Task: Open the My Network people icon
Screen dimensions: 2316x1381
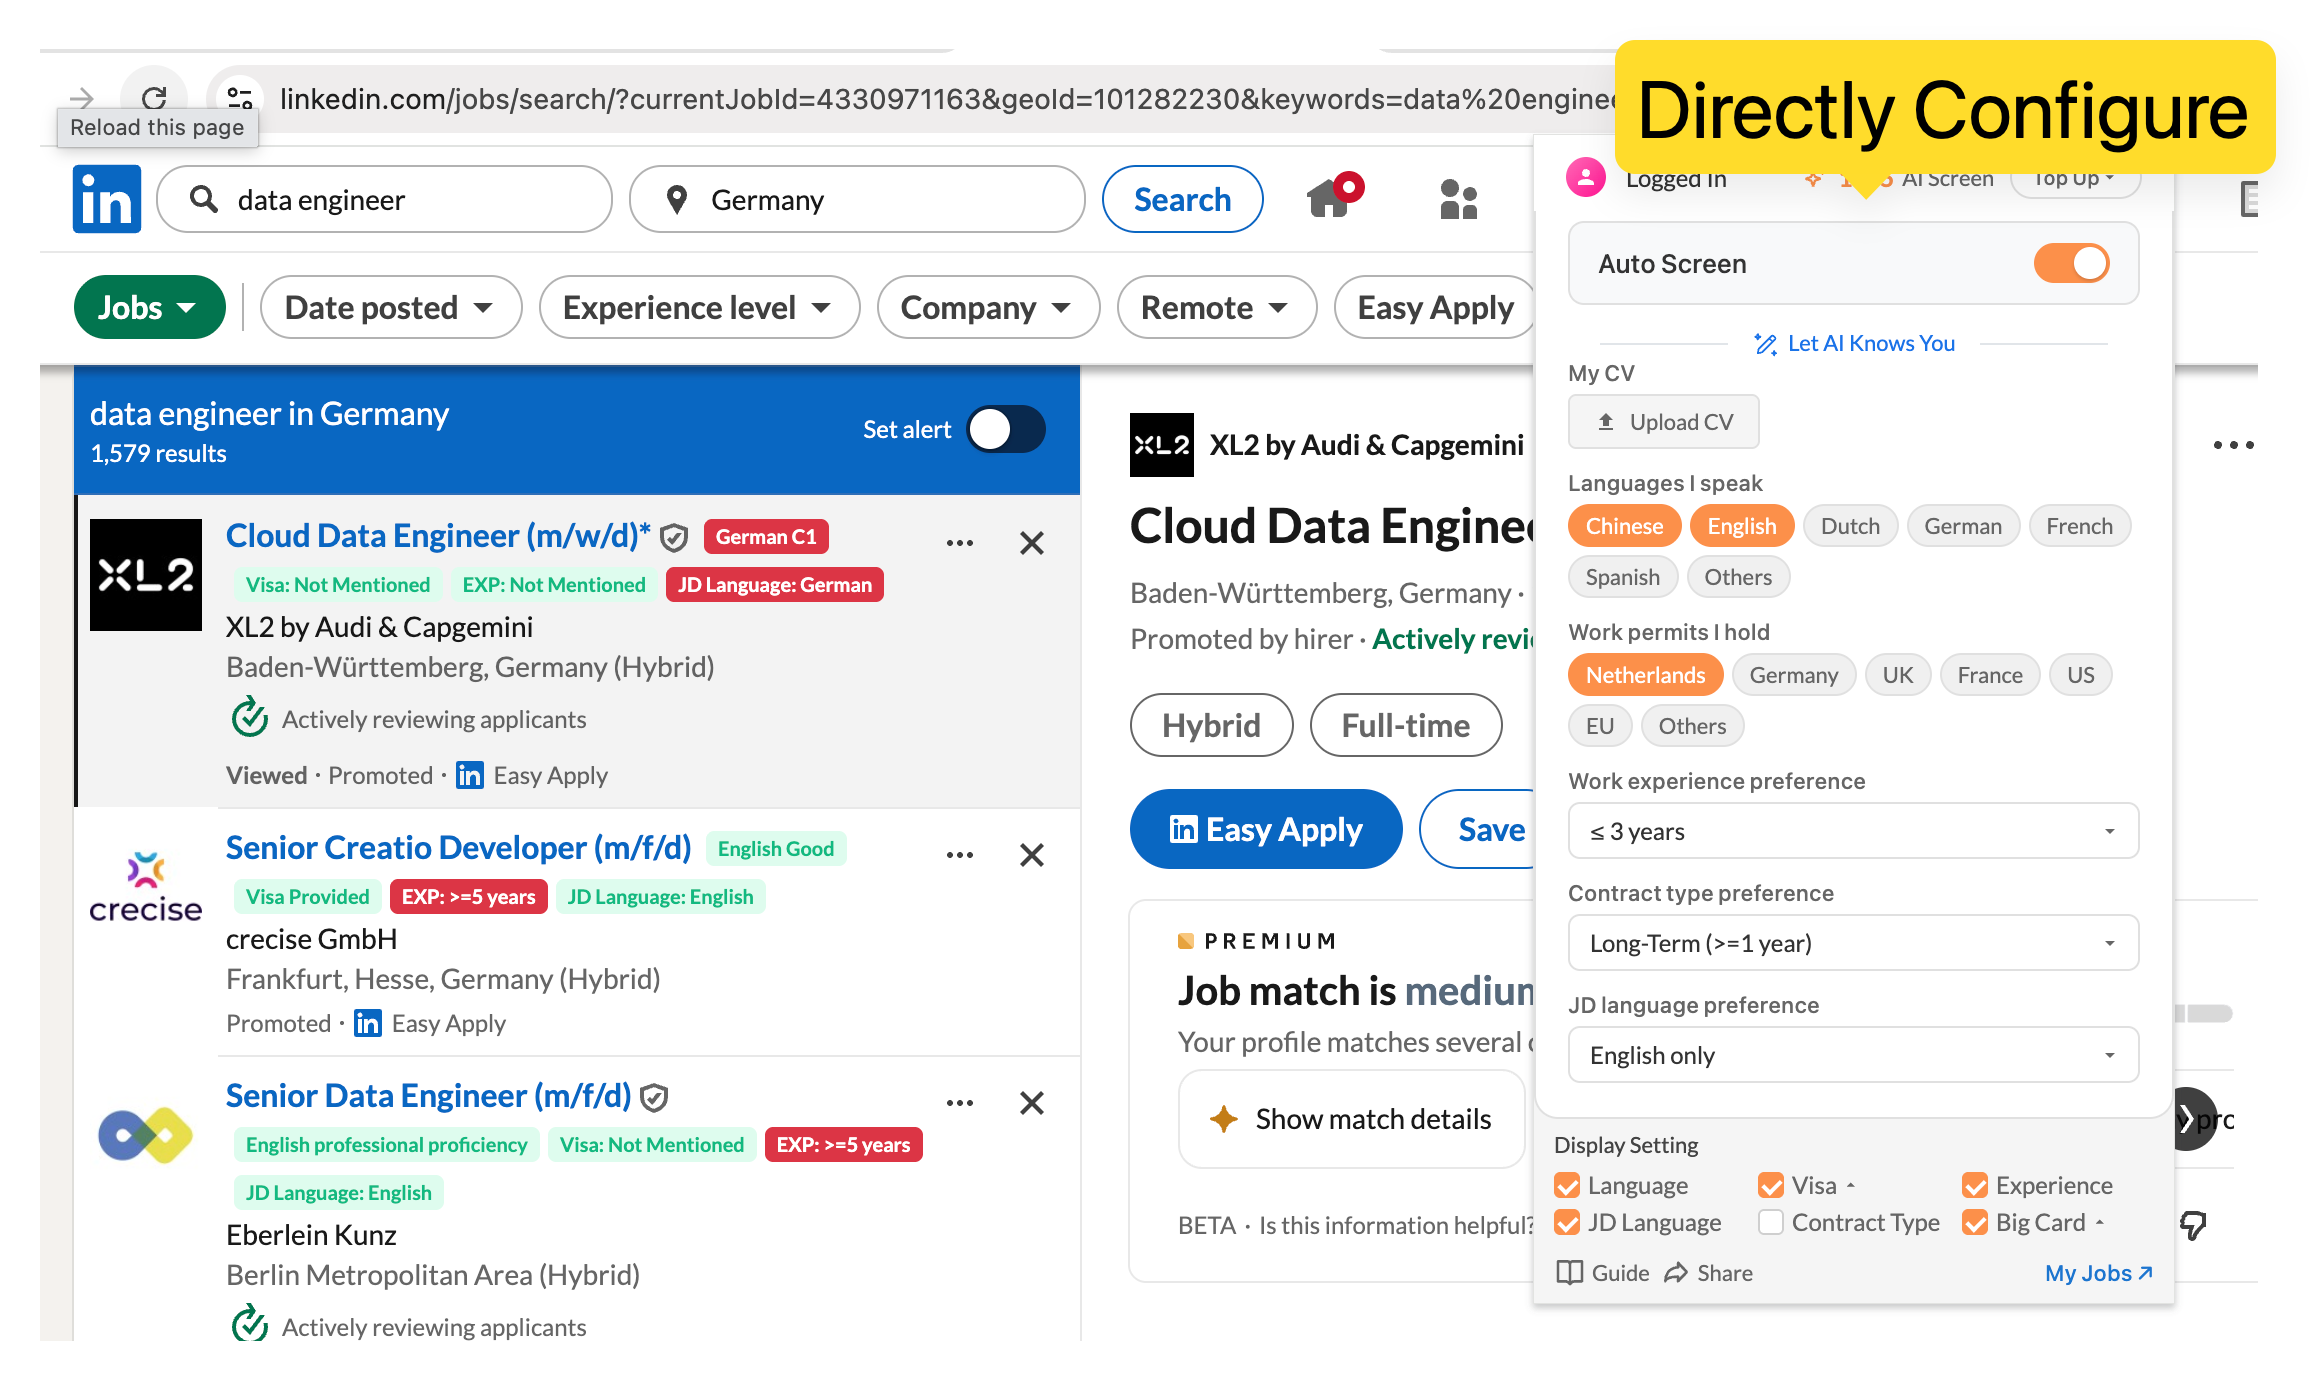Action: (x=1458, y=199)
